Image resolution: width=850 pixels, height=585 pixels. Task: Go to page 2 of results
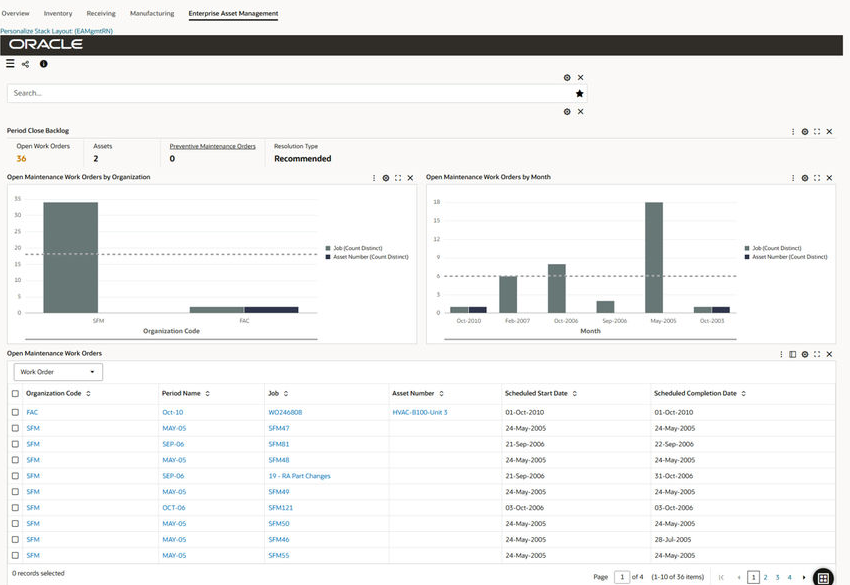(765, 577)
